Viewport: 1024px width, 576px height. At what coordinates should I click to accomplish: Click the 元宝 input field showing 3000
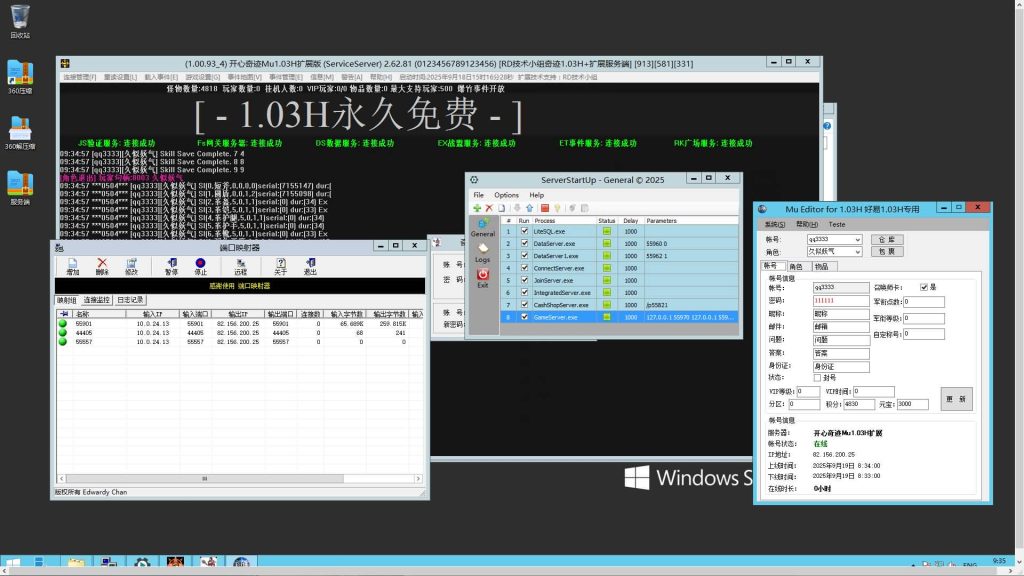point(913,404)
